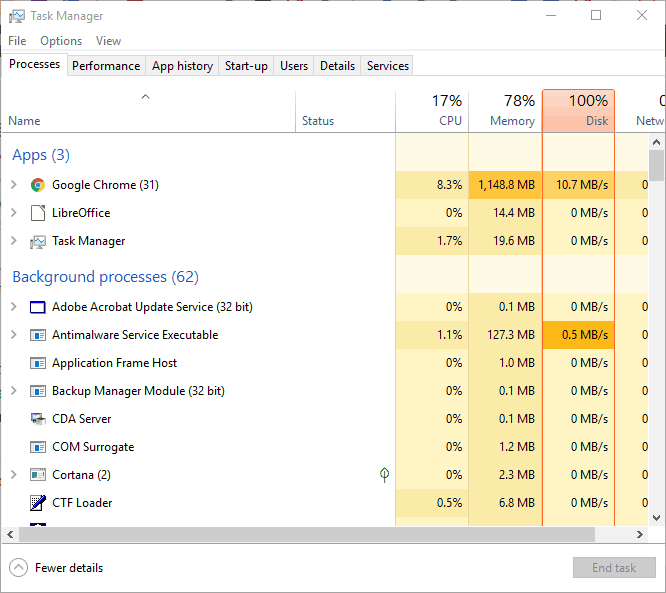Switch to the Details tab
Image resolution: width=666 pixels, height=593 pixels.
(x=337, y=66)
